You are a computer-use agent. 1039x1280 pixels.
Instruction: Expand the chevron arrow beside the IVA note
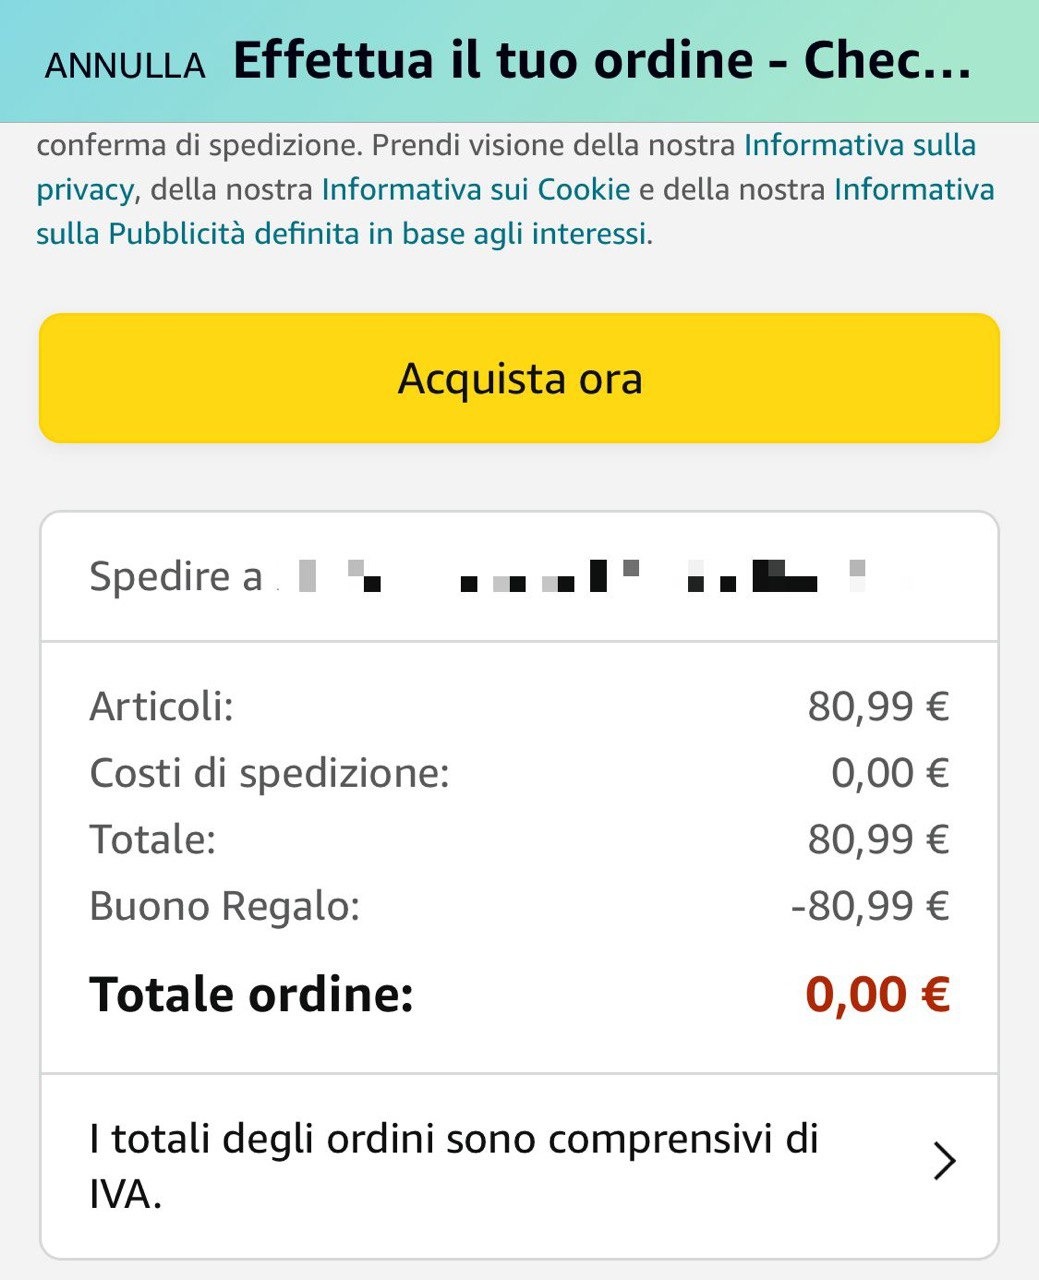(x=944, y=1161)
